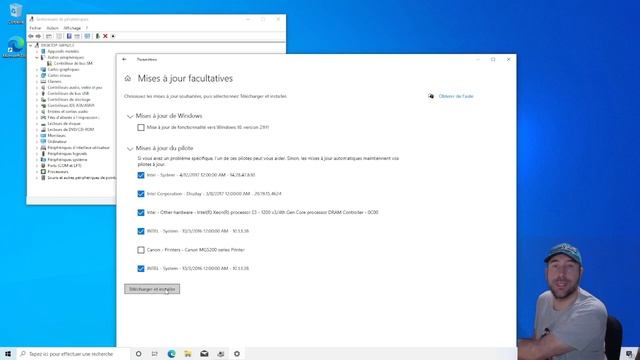Select Ordinateur in the device tree
Image resolution: width=640 pixels, height=360 pixels.
coord(57,142)
